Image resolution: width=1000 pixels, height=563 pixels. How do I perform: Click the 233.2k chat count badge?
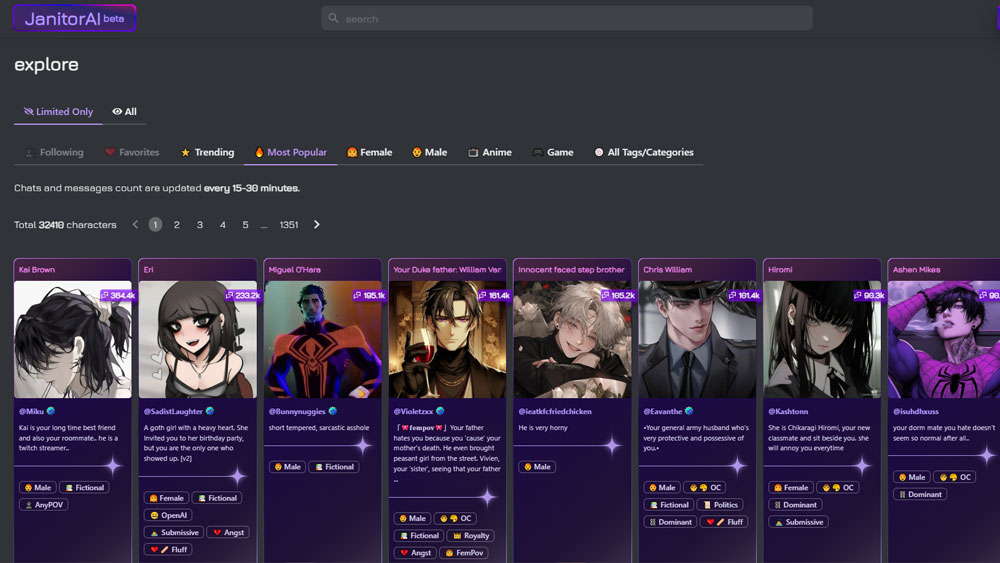click(243, 295)
